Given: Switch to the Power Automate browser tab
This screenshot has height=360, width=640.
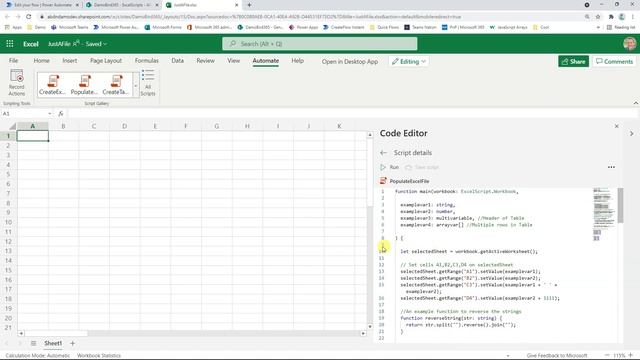Looking at the screenshot, I should [x=42, y=5].
